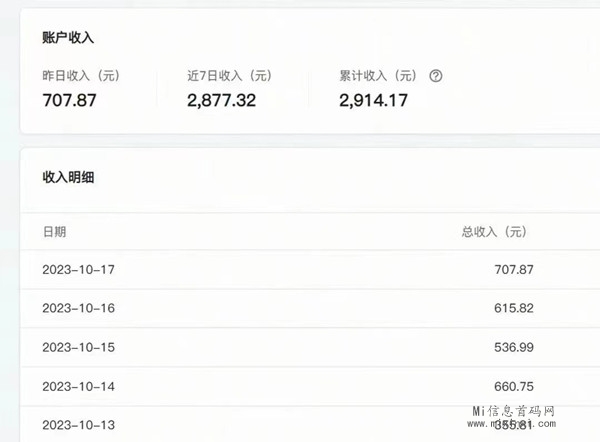
Task: Click yesterday's income value under 昨日收入
Action: [70, 99]
